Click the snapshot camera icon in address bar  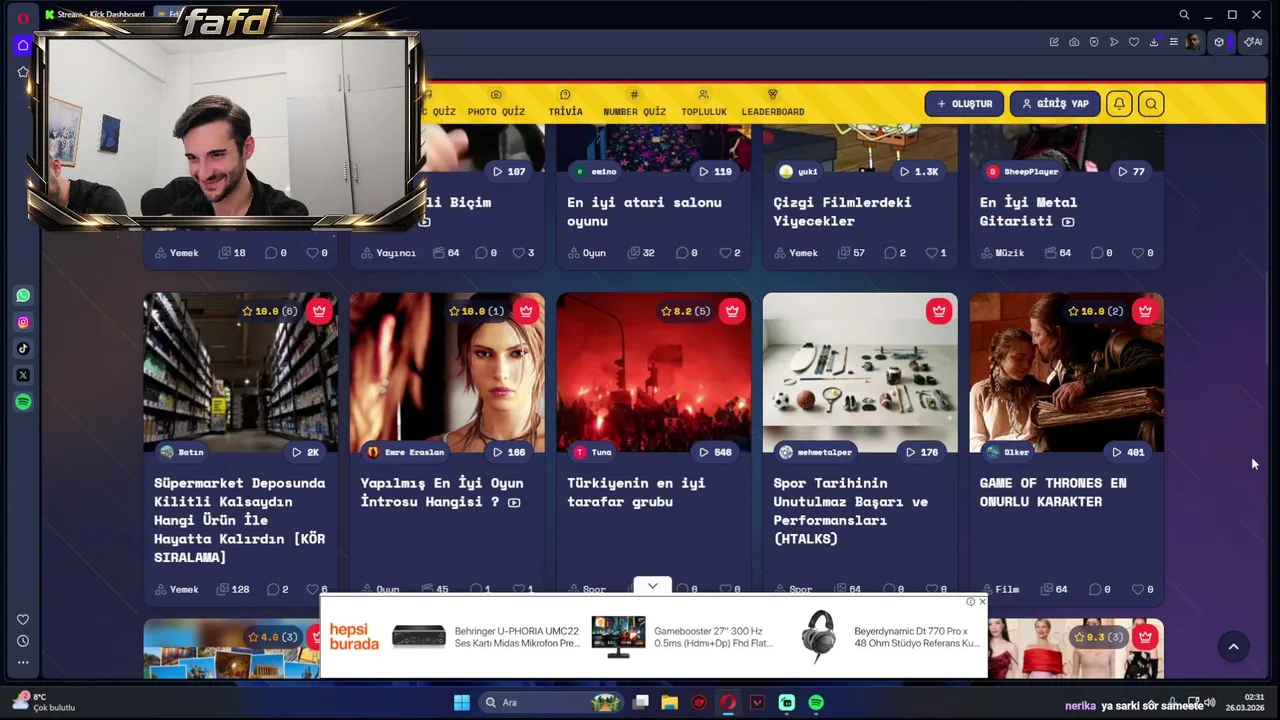(x=1074, y=42)
